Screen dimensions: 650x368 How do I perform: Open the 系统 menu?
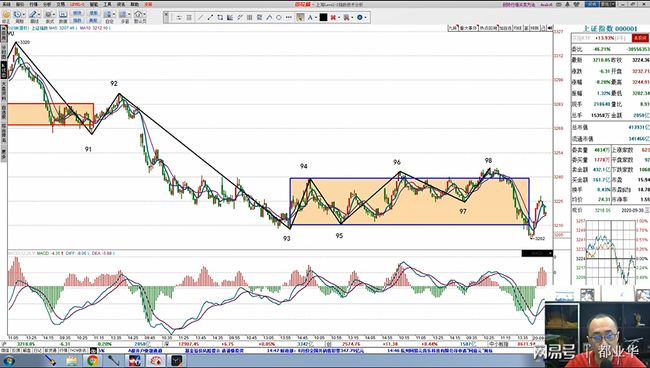pyautogui.click(x=7, y=4)
